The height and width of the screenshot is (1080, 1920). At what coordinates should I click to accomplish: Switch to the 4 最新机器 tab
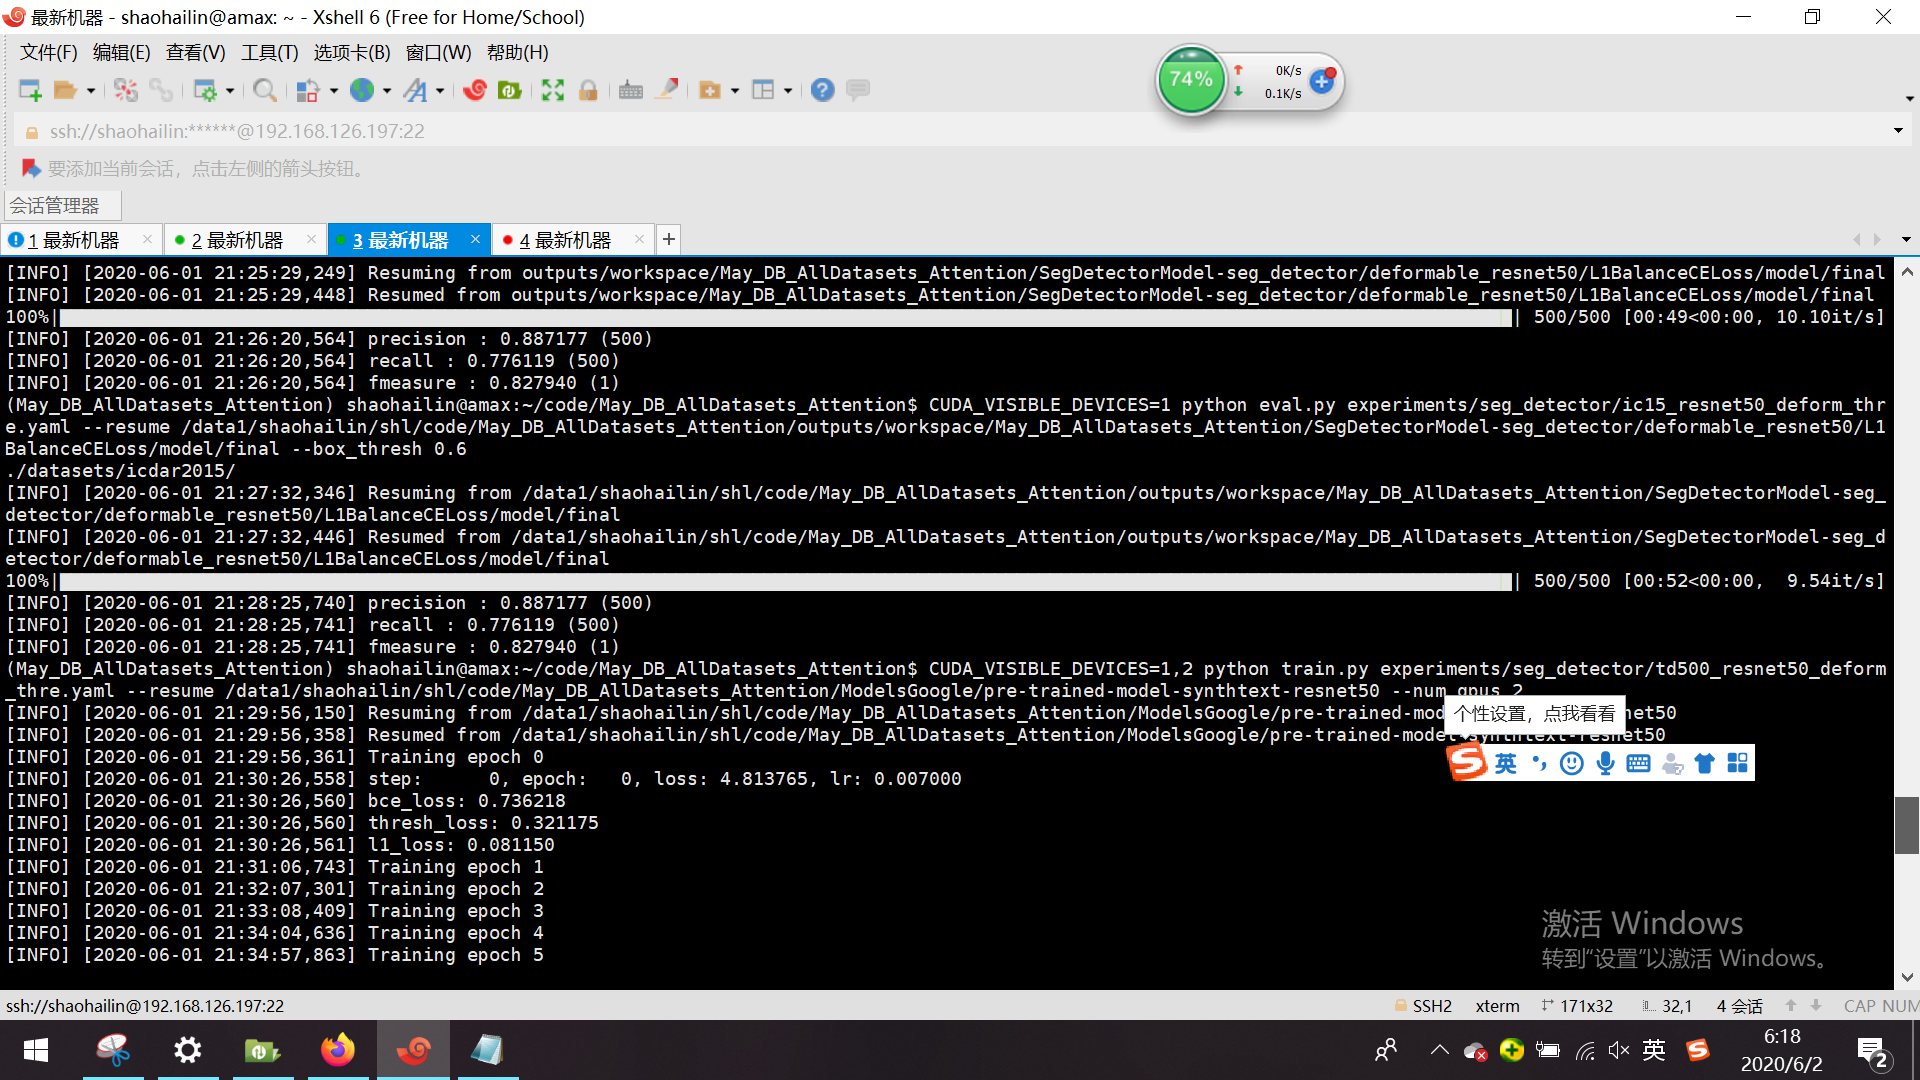[x=565, y=239]
